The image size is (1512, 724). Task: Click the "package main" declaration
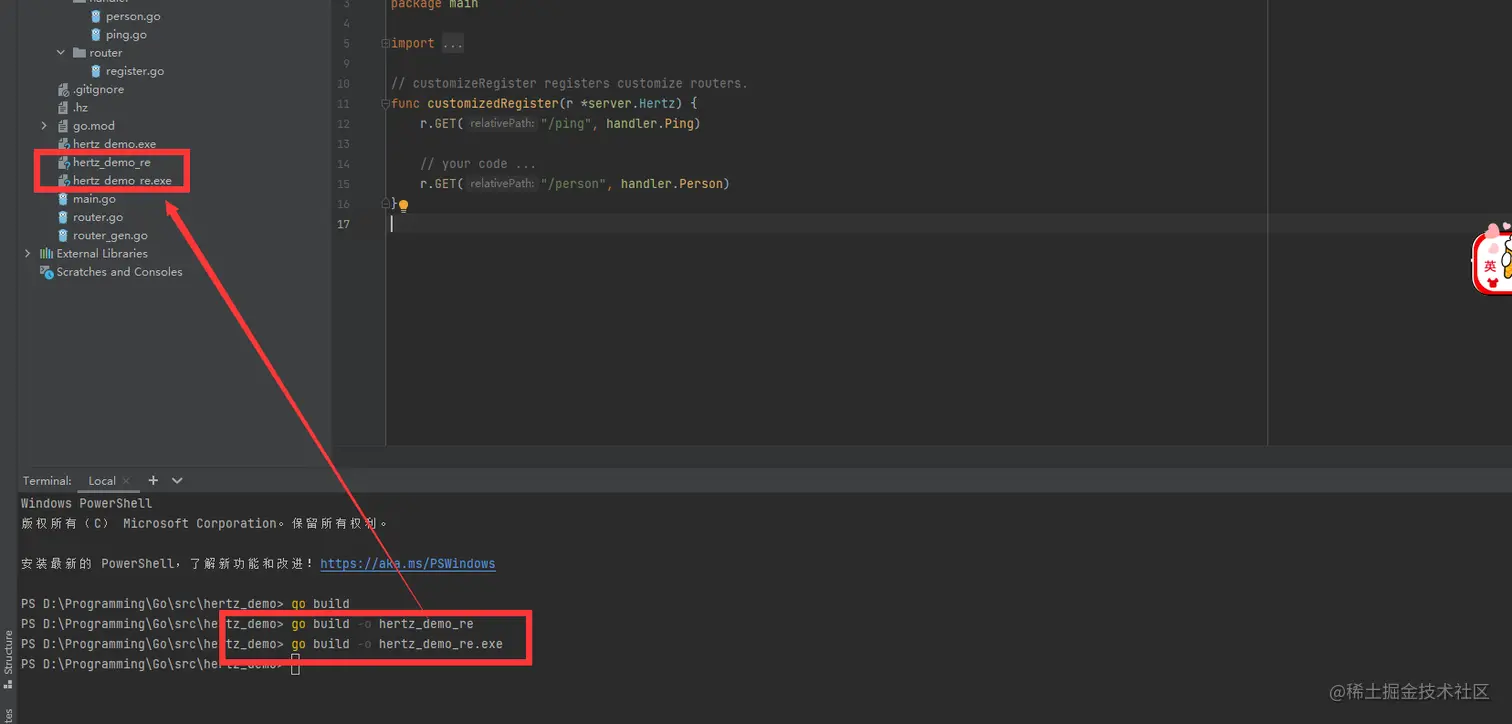[434, 5]
